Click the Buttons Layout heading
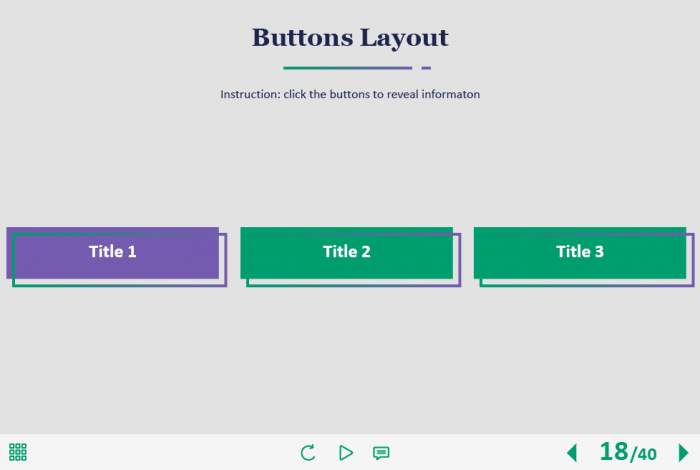This screenshot has height=470, width=700. pos(350,38)
